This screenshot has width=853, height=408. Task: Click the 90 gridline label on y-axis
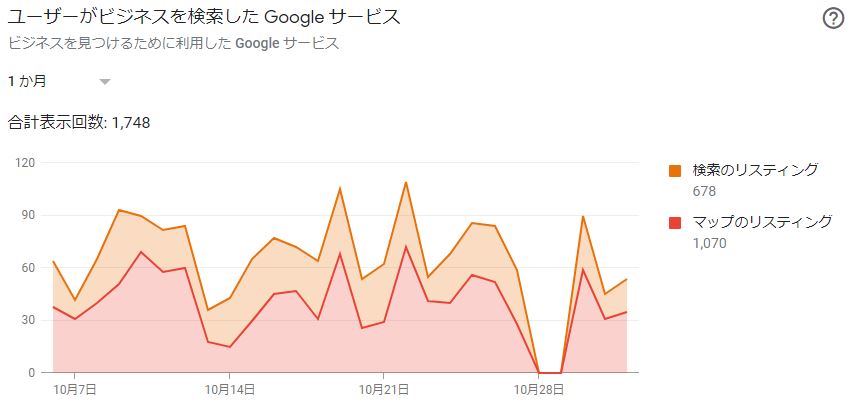click(x=28, y=215)
